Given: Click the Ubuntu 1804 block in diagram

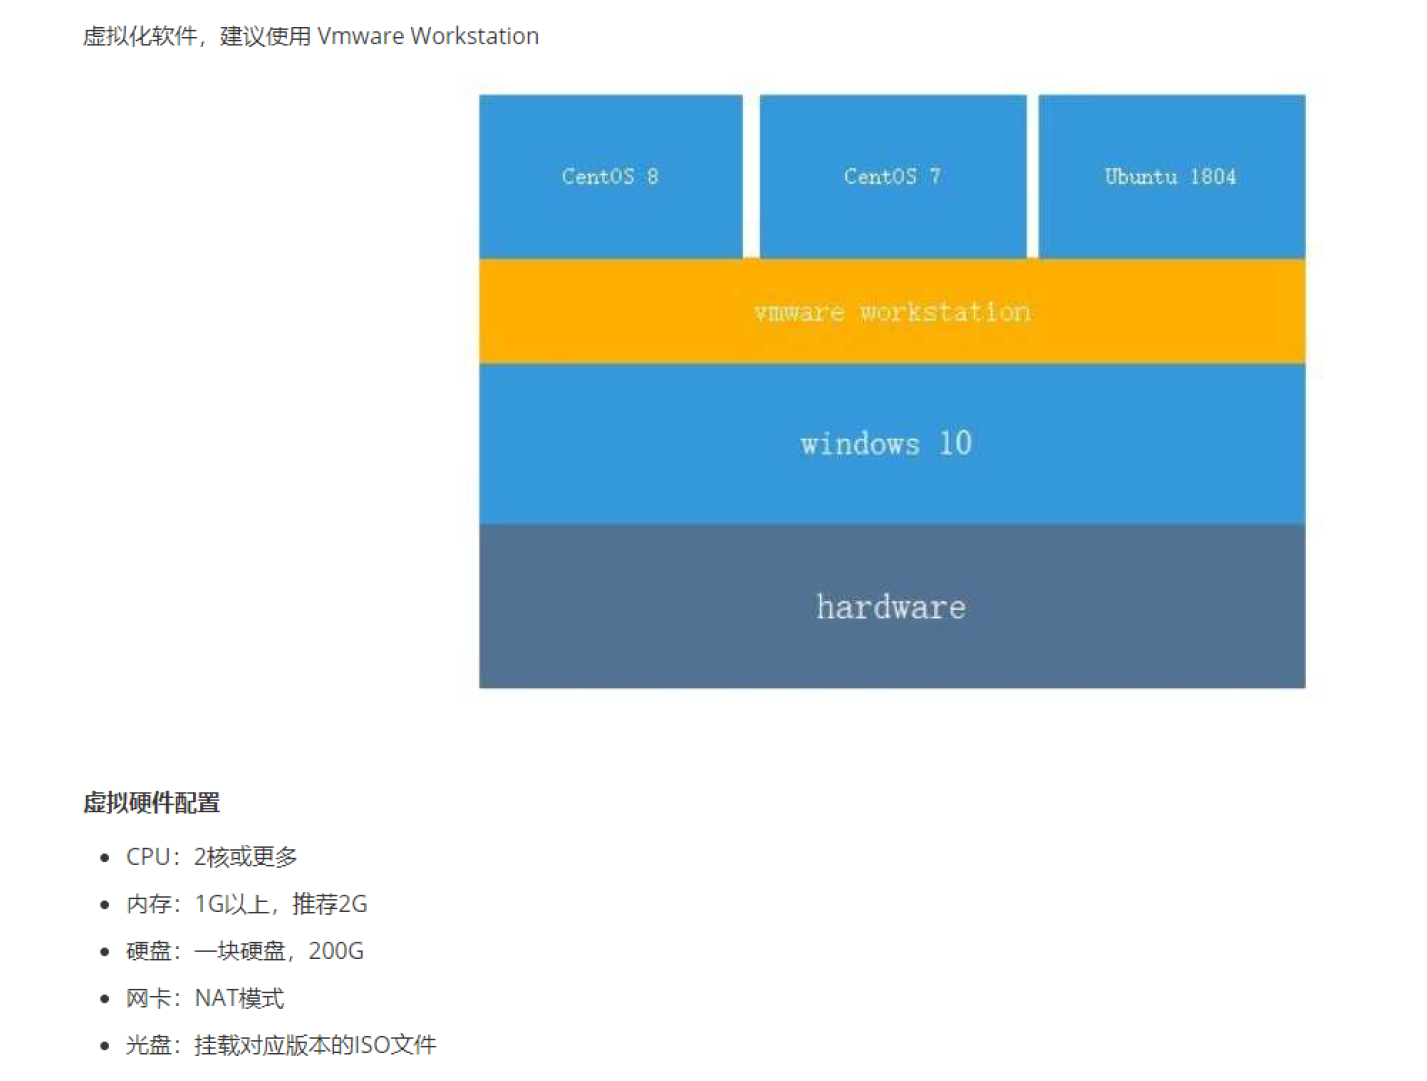Looking at the screenshot, I should [x=1172, y=177].
